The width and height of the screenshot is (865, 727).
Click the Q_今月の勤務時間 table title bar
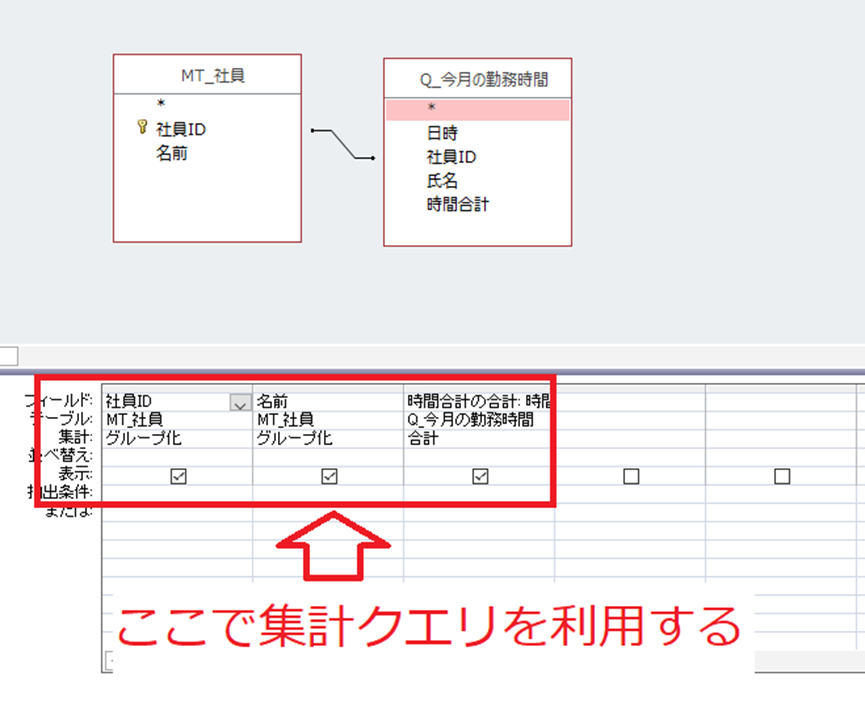coord(477,78)
